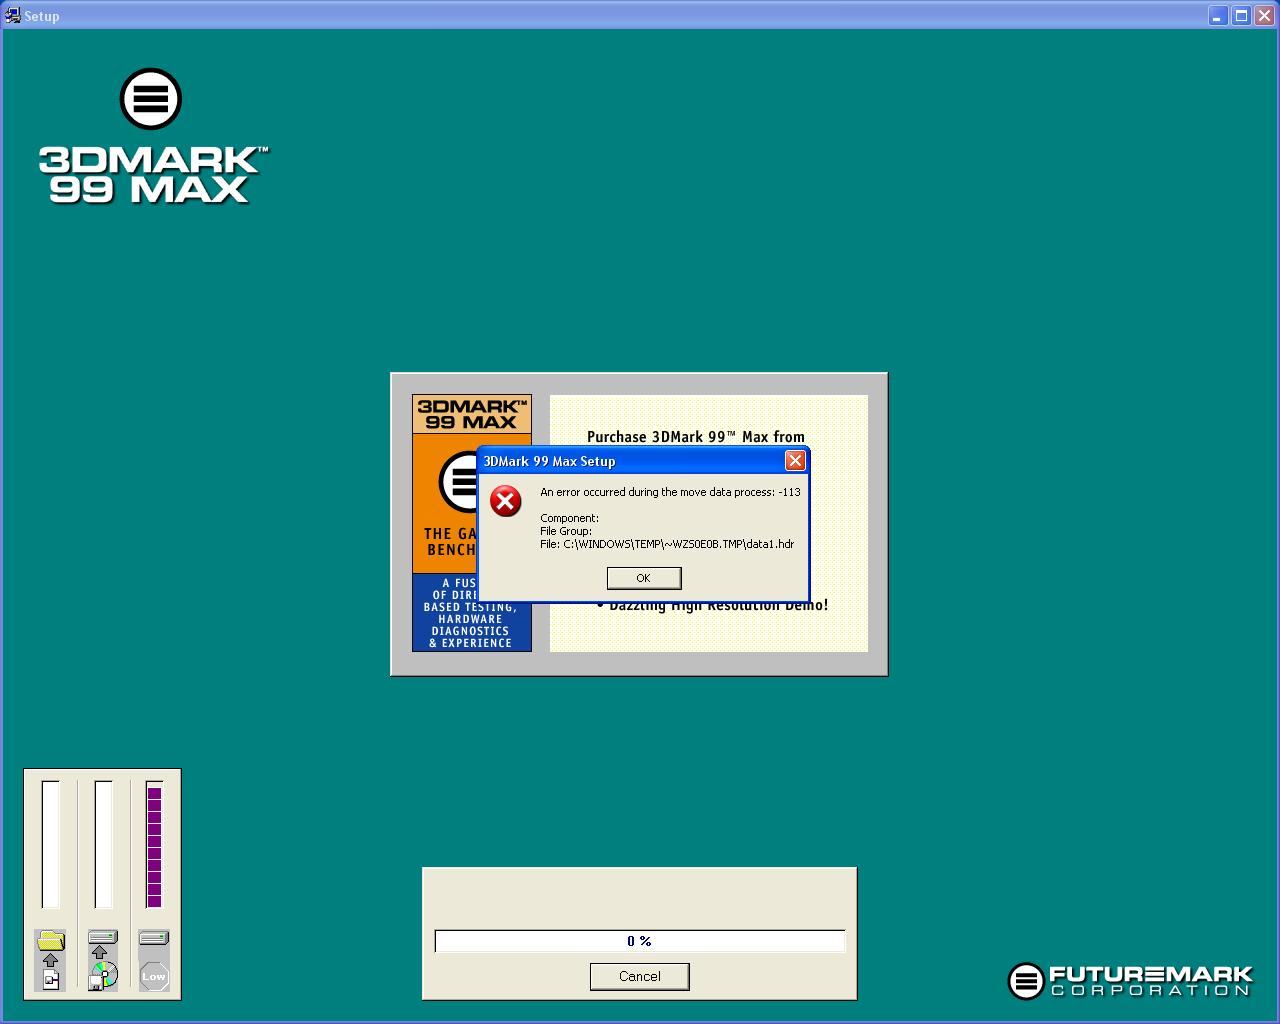The width and height of the screenshot is (1280, 1024).
Task: Click the empty file copy meter above folder
Action: tap(51, 845)
